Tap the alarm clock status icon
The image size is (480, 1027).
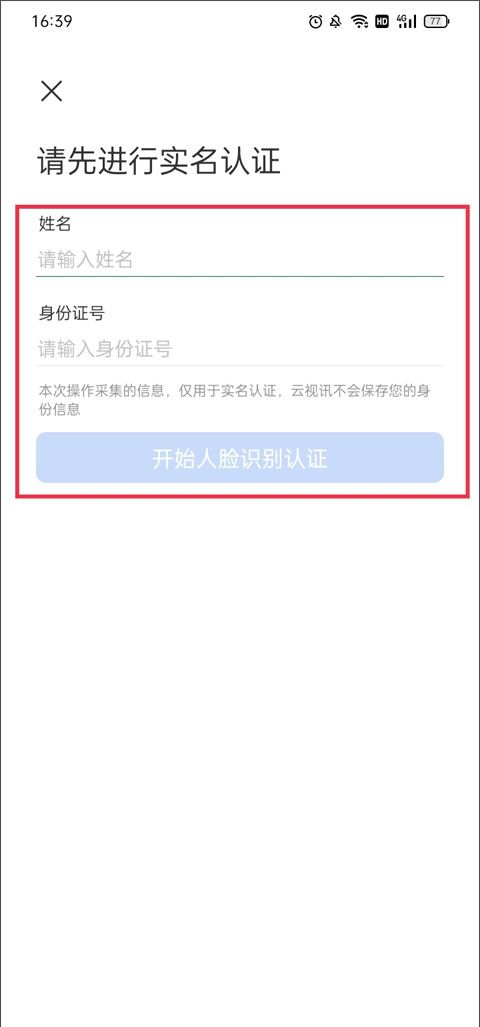click(316, 22)
